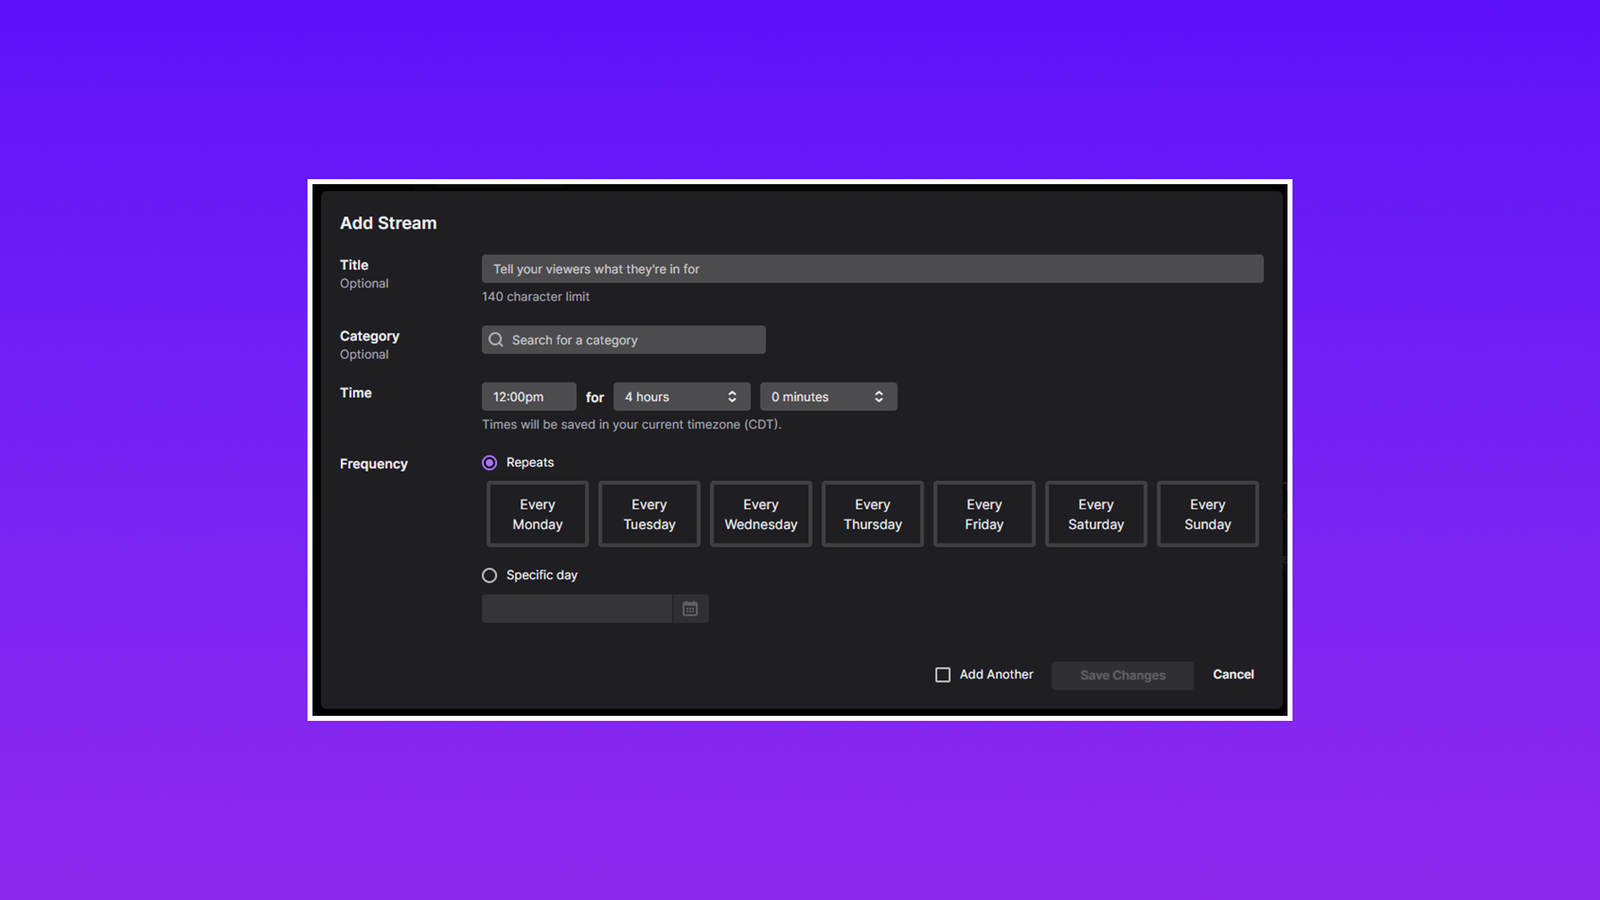Open the 12:00pm start time selector
The height and width of the screenshot is (900, 1600).
(528, 396)
